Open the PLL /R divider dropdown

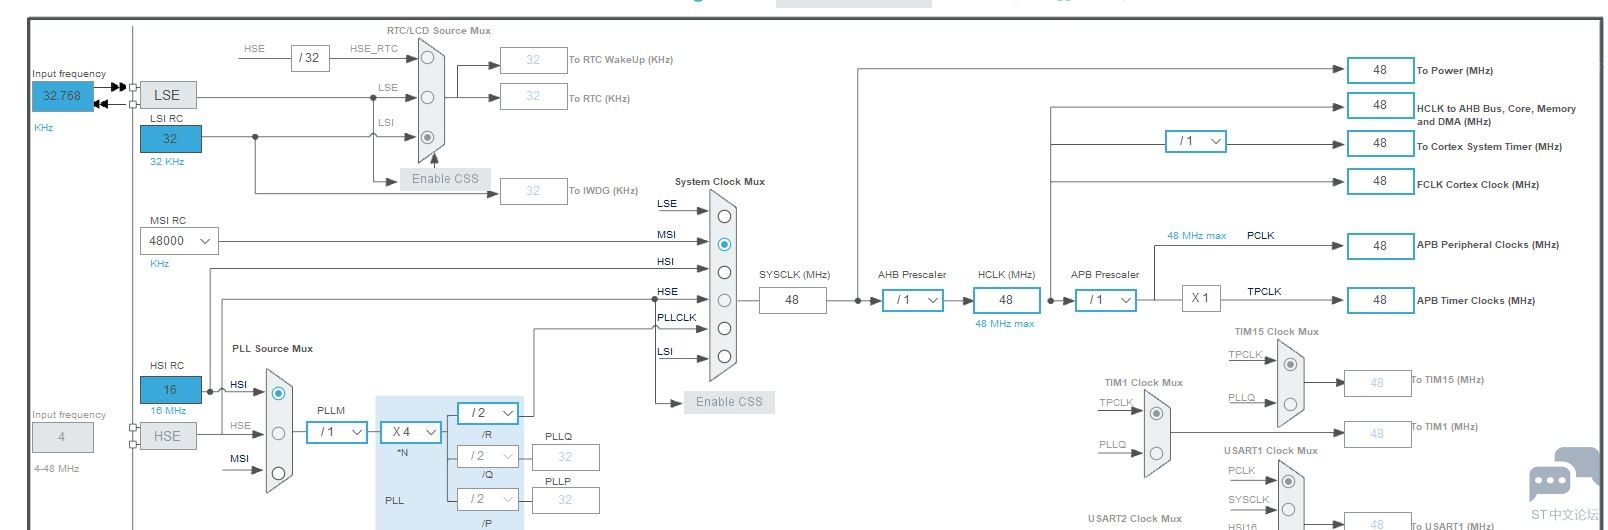click(487, 413)
